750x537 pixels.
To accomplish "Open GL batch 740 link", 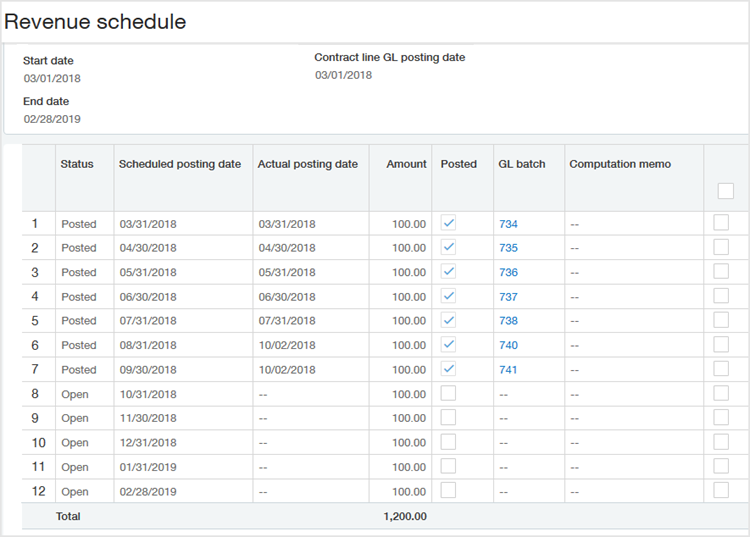I will [508, 345].
